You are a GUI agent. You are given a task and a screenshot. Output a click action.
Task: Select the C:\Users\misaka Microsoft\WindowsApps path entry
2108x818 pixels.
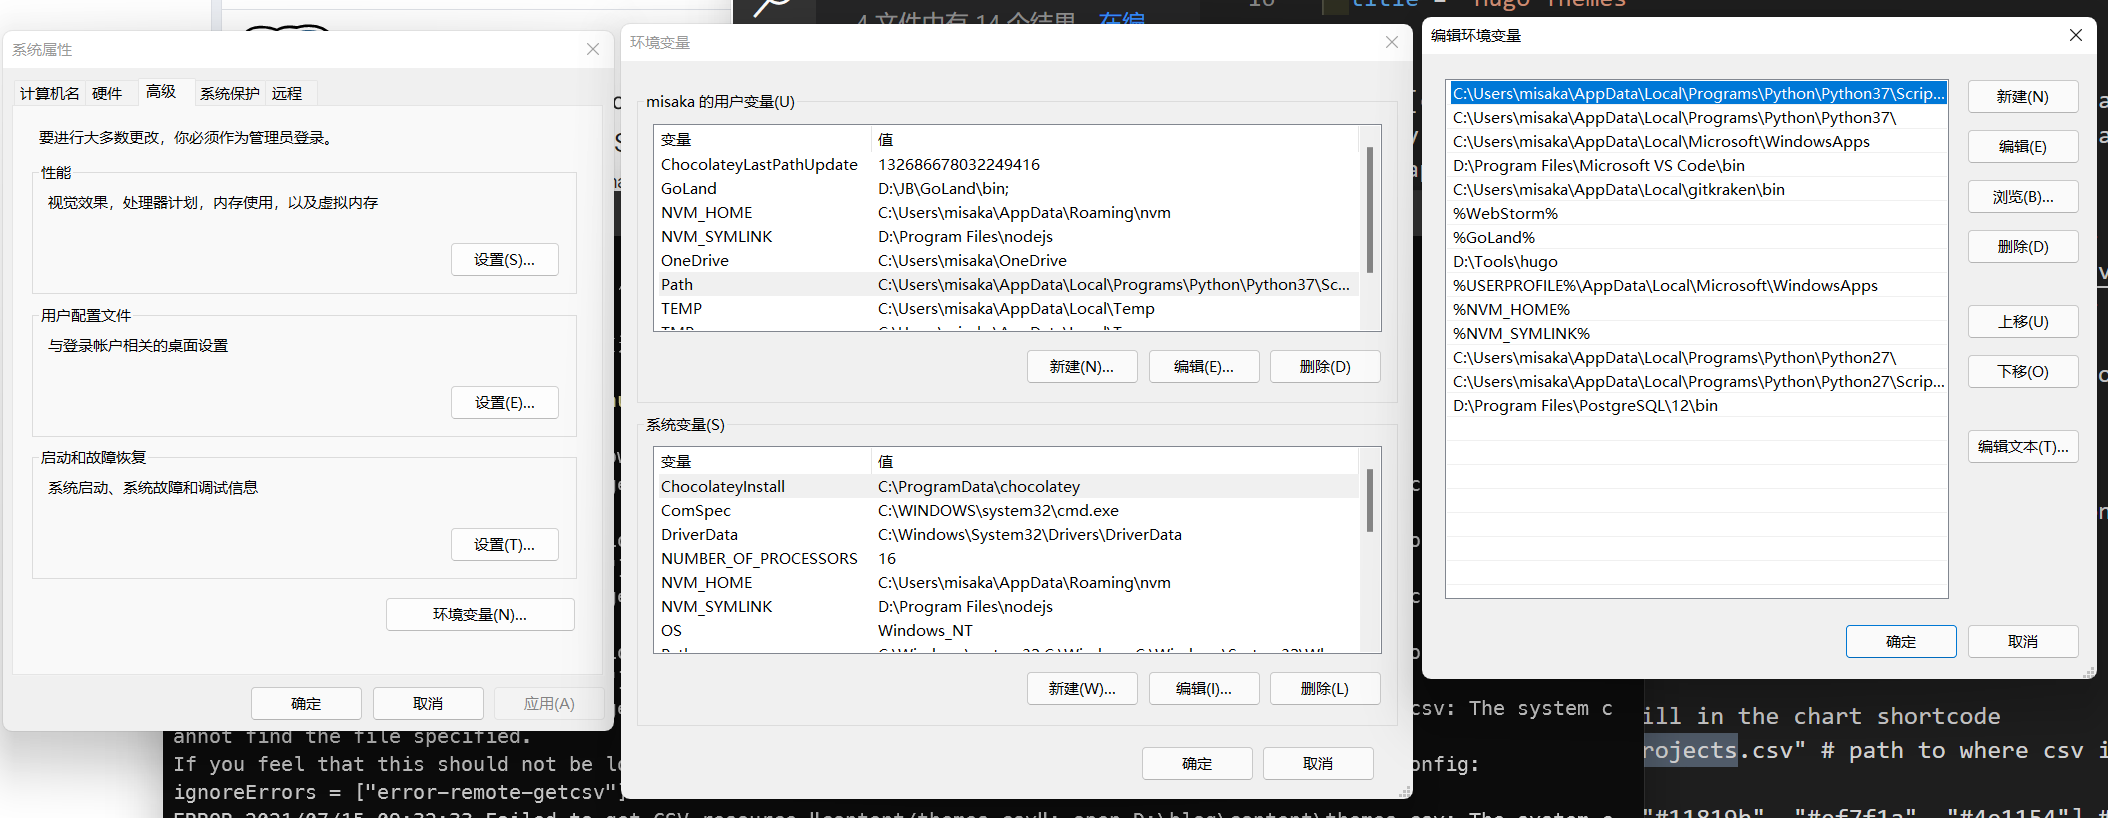pyautogui.click(x=1698, y=142)
